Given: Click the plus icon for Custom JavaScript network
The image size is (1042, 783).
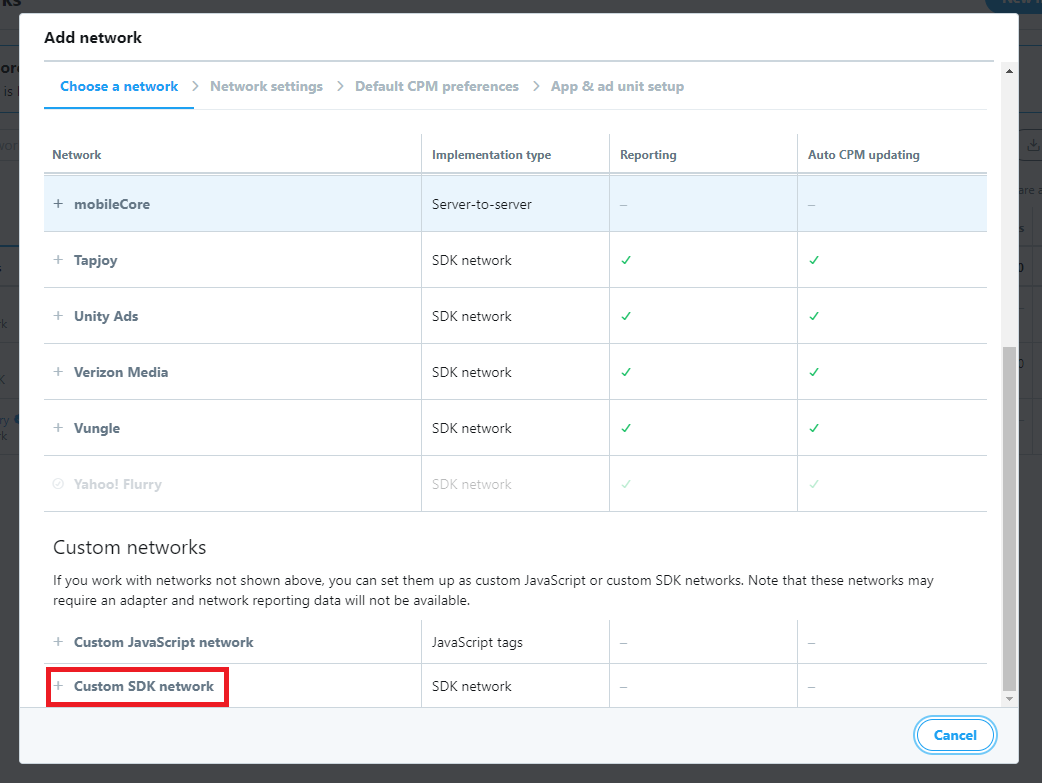Looking at the screenshot, I should coord(58,642).
